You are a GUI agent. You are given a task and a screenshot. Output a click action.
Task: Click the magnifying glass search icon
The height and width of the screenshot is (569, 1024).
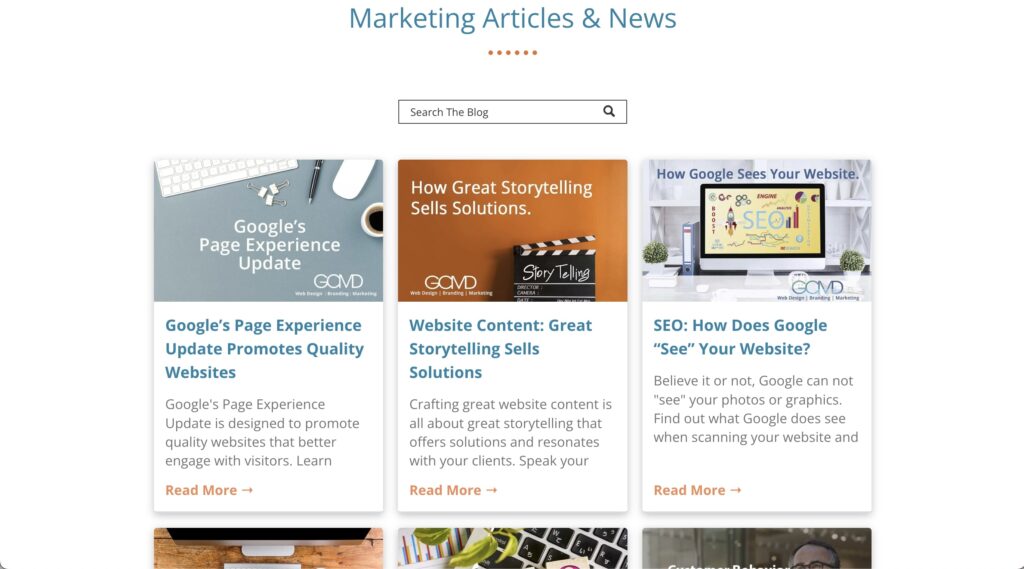609,112
